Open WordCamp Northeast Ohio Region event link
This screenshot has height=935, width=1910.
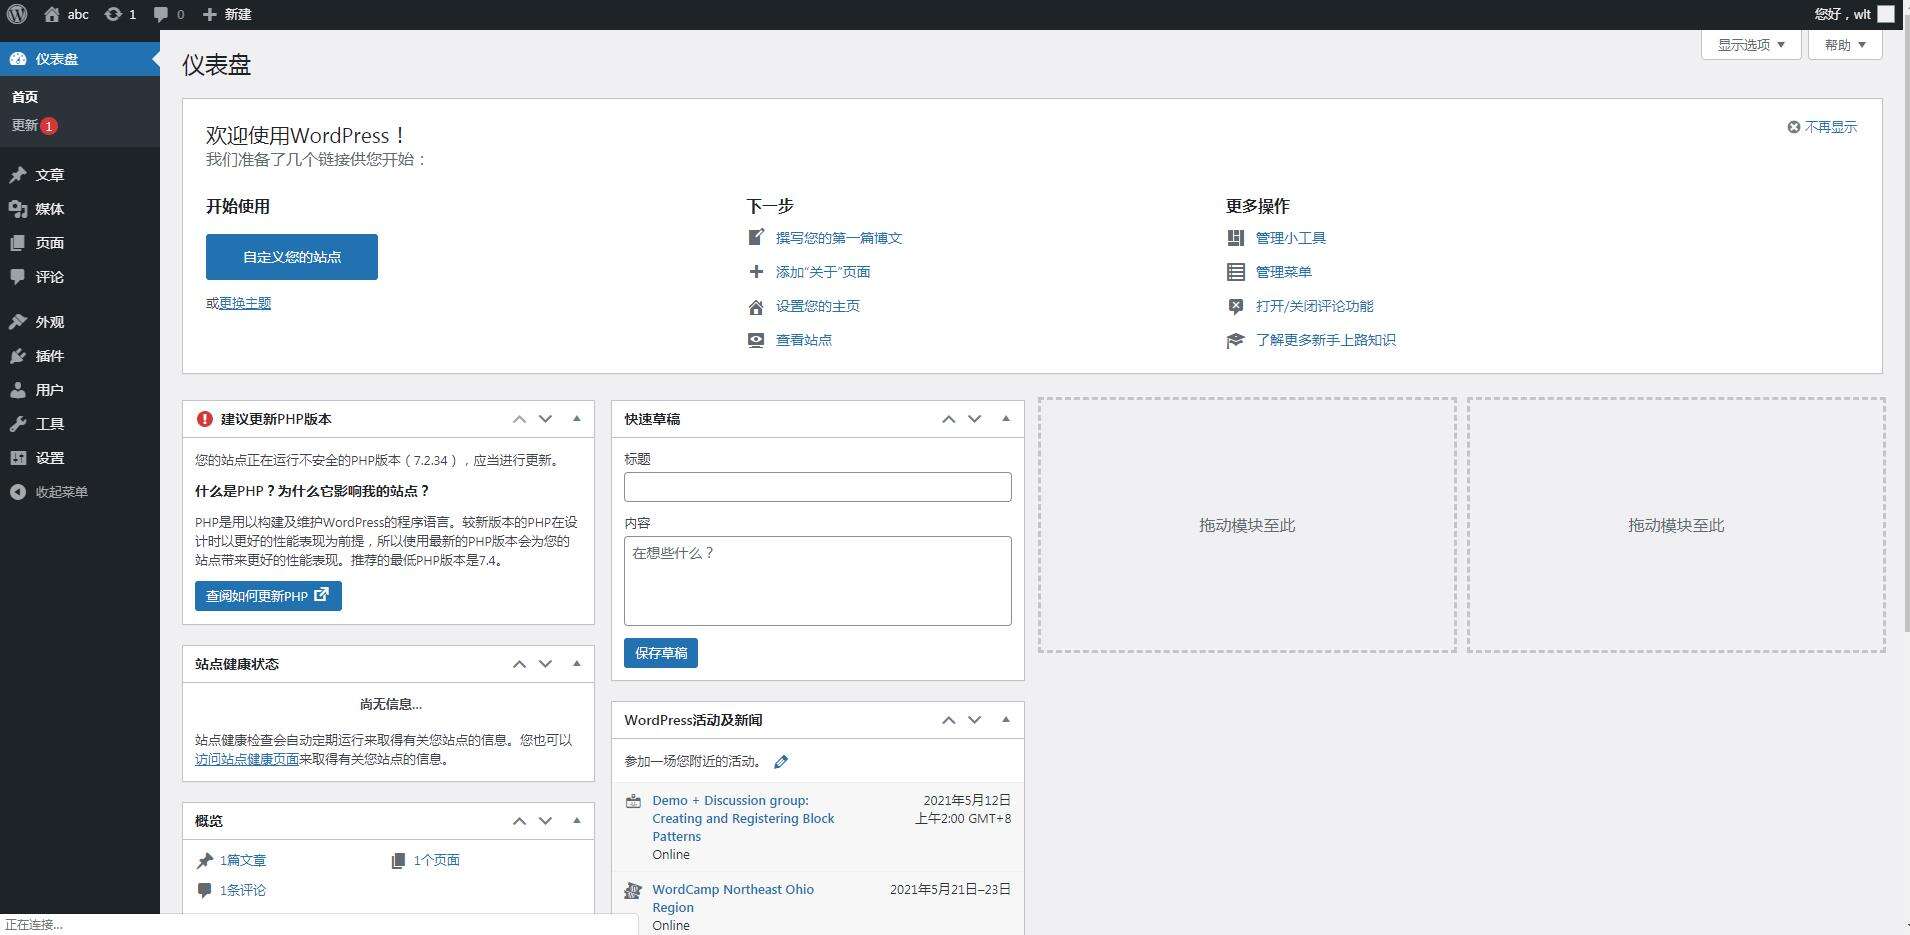pos(733,898)
